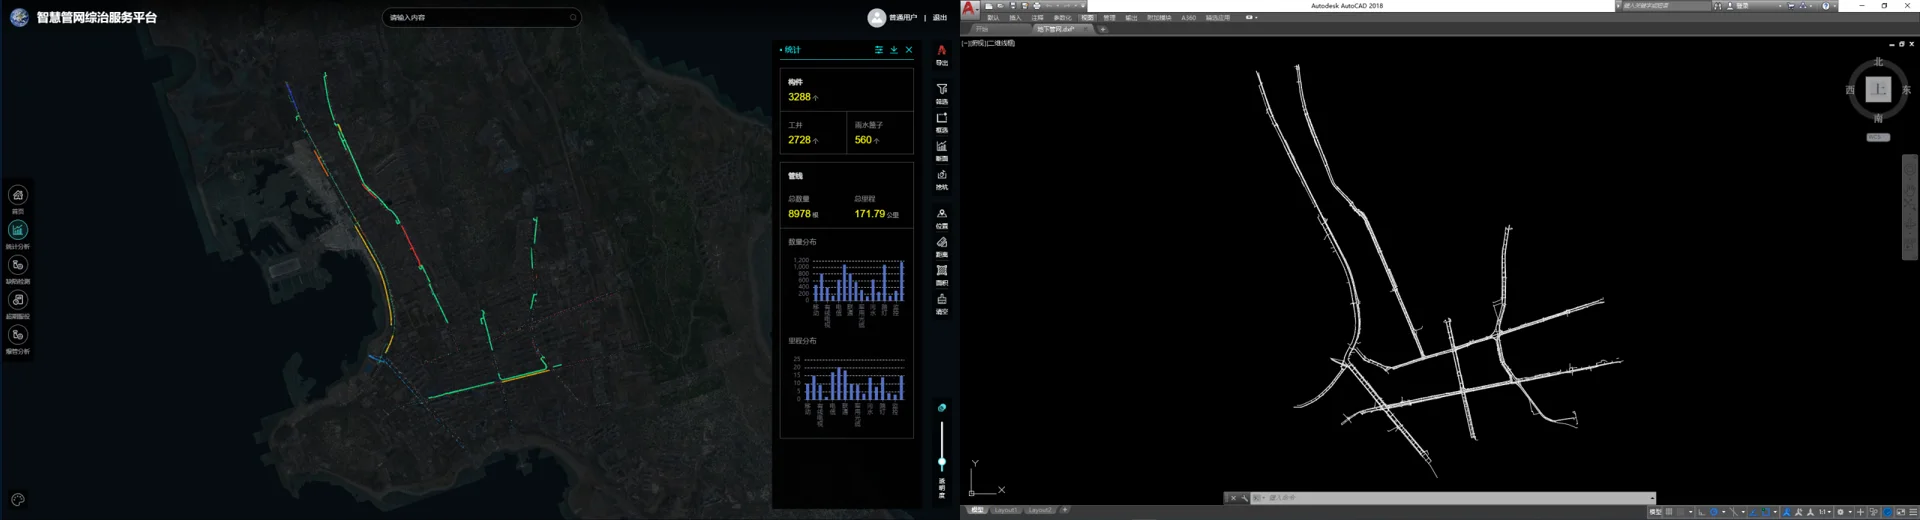This screenshot has height=520, width=1920.
Task: Click the transparency slider handle
Action: click(941, 462)
